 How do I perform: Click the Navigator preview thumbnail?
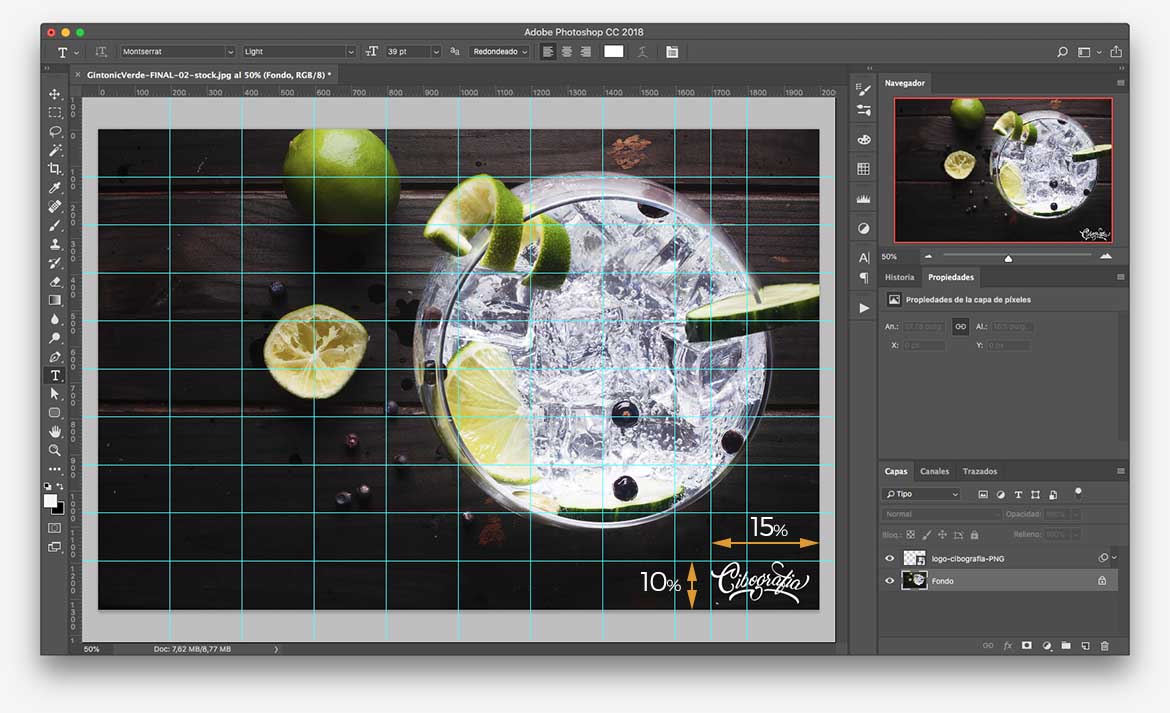click(x=1003, y=170)
